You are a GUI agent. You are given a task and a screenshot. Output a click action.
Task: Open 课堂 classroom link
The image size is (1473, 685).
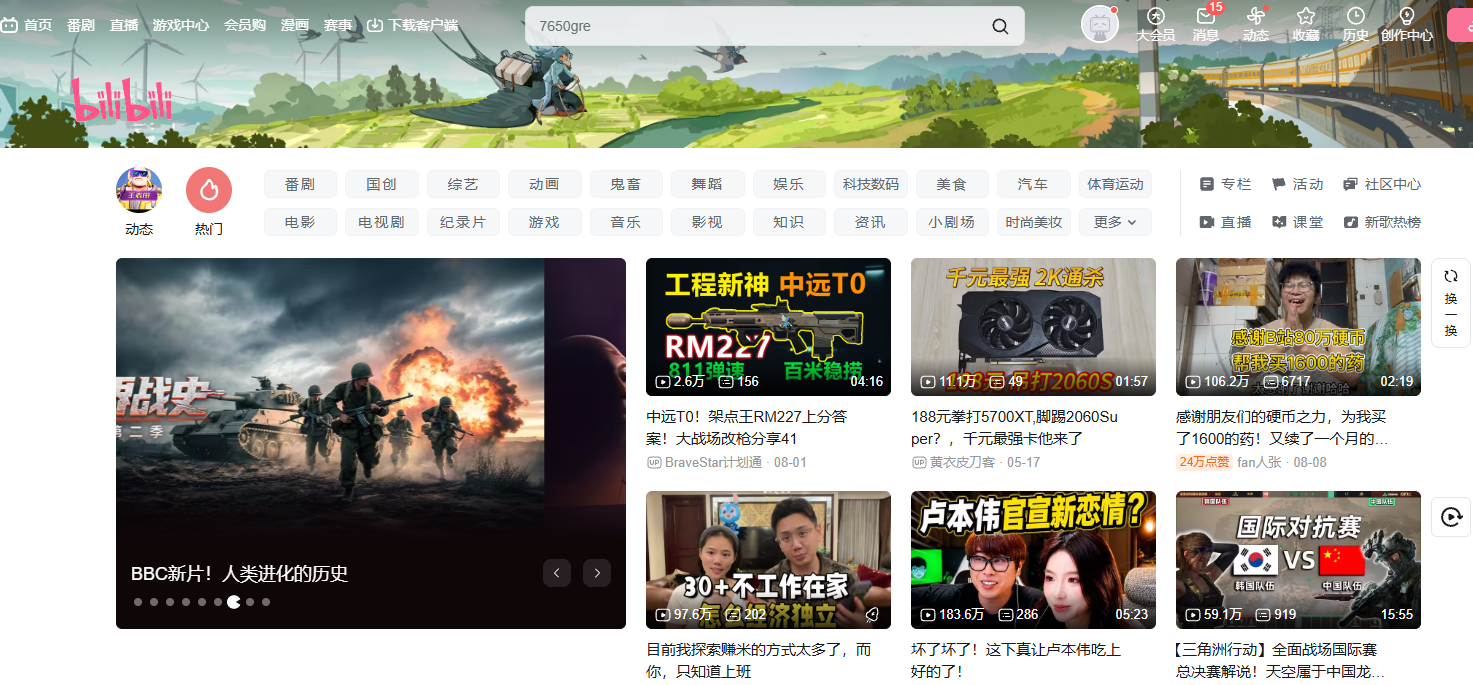coord(1297,222)
